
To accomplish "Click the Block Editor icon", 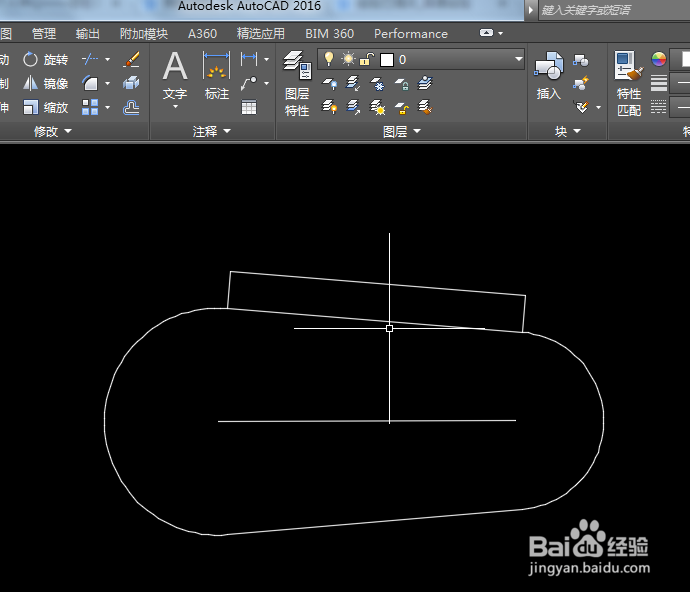I will [x=581, y=83].
